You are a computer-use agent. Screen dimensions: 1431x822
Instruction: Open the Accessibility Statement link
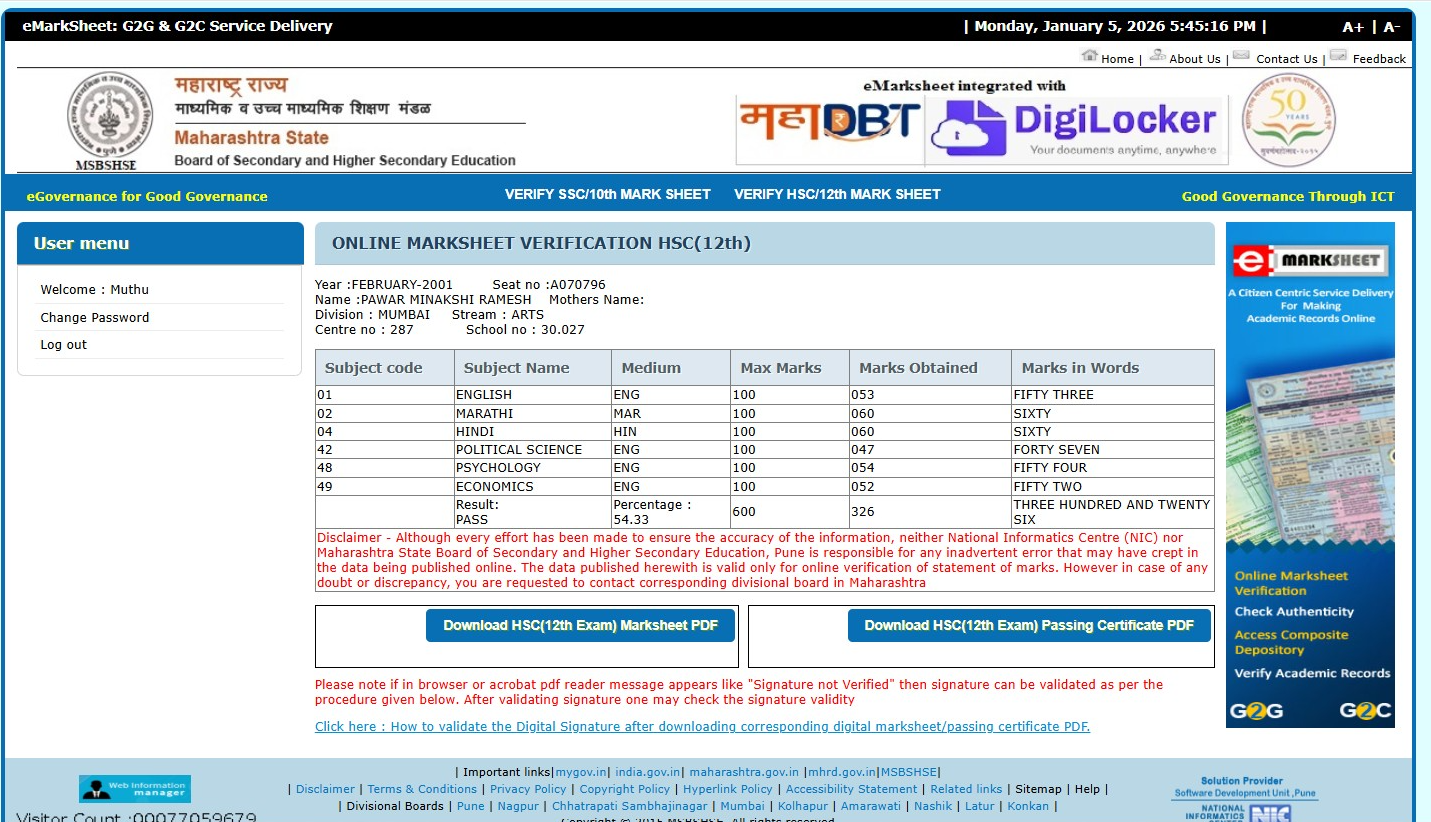[851, 789]
